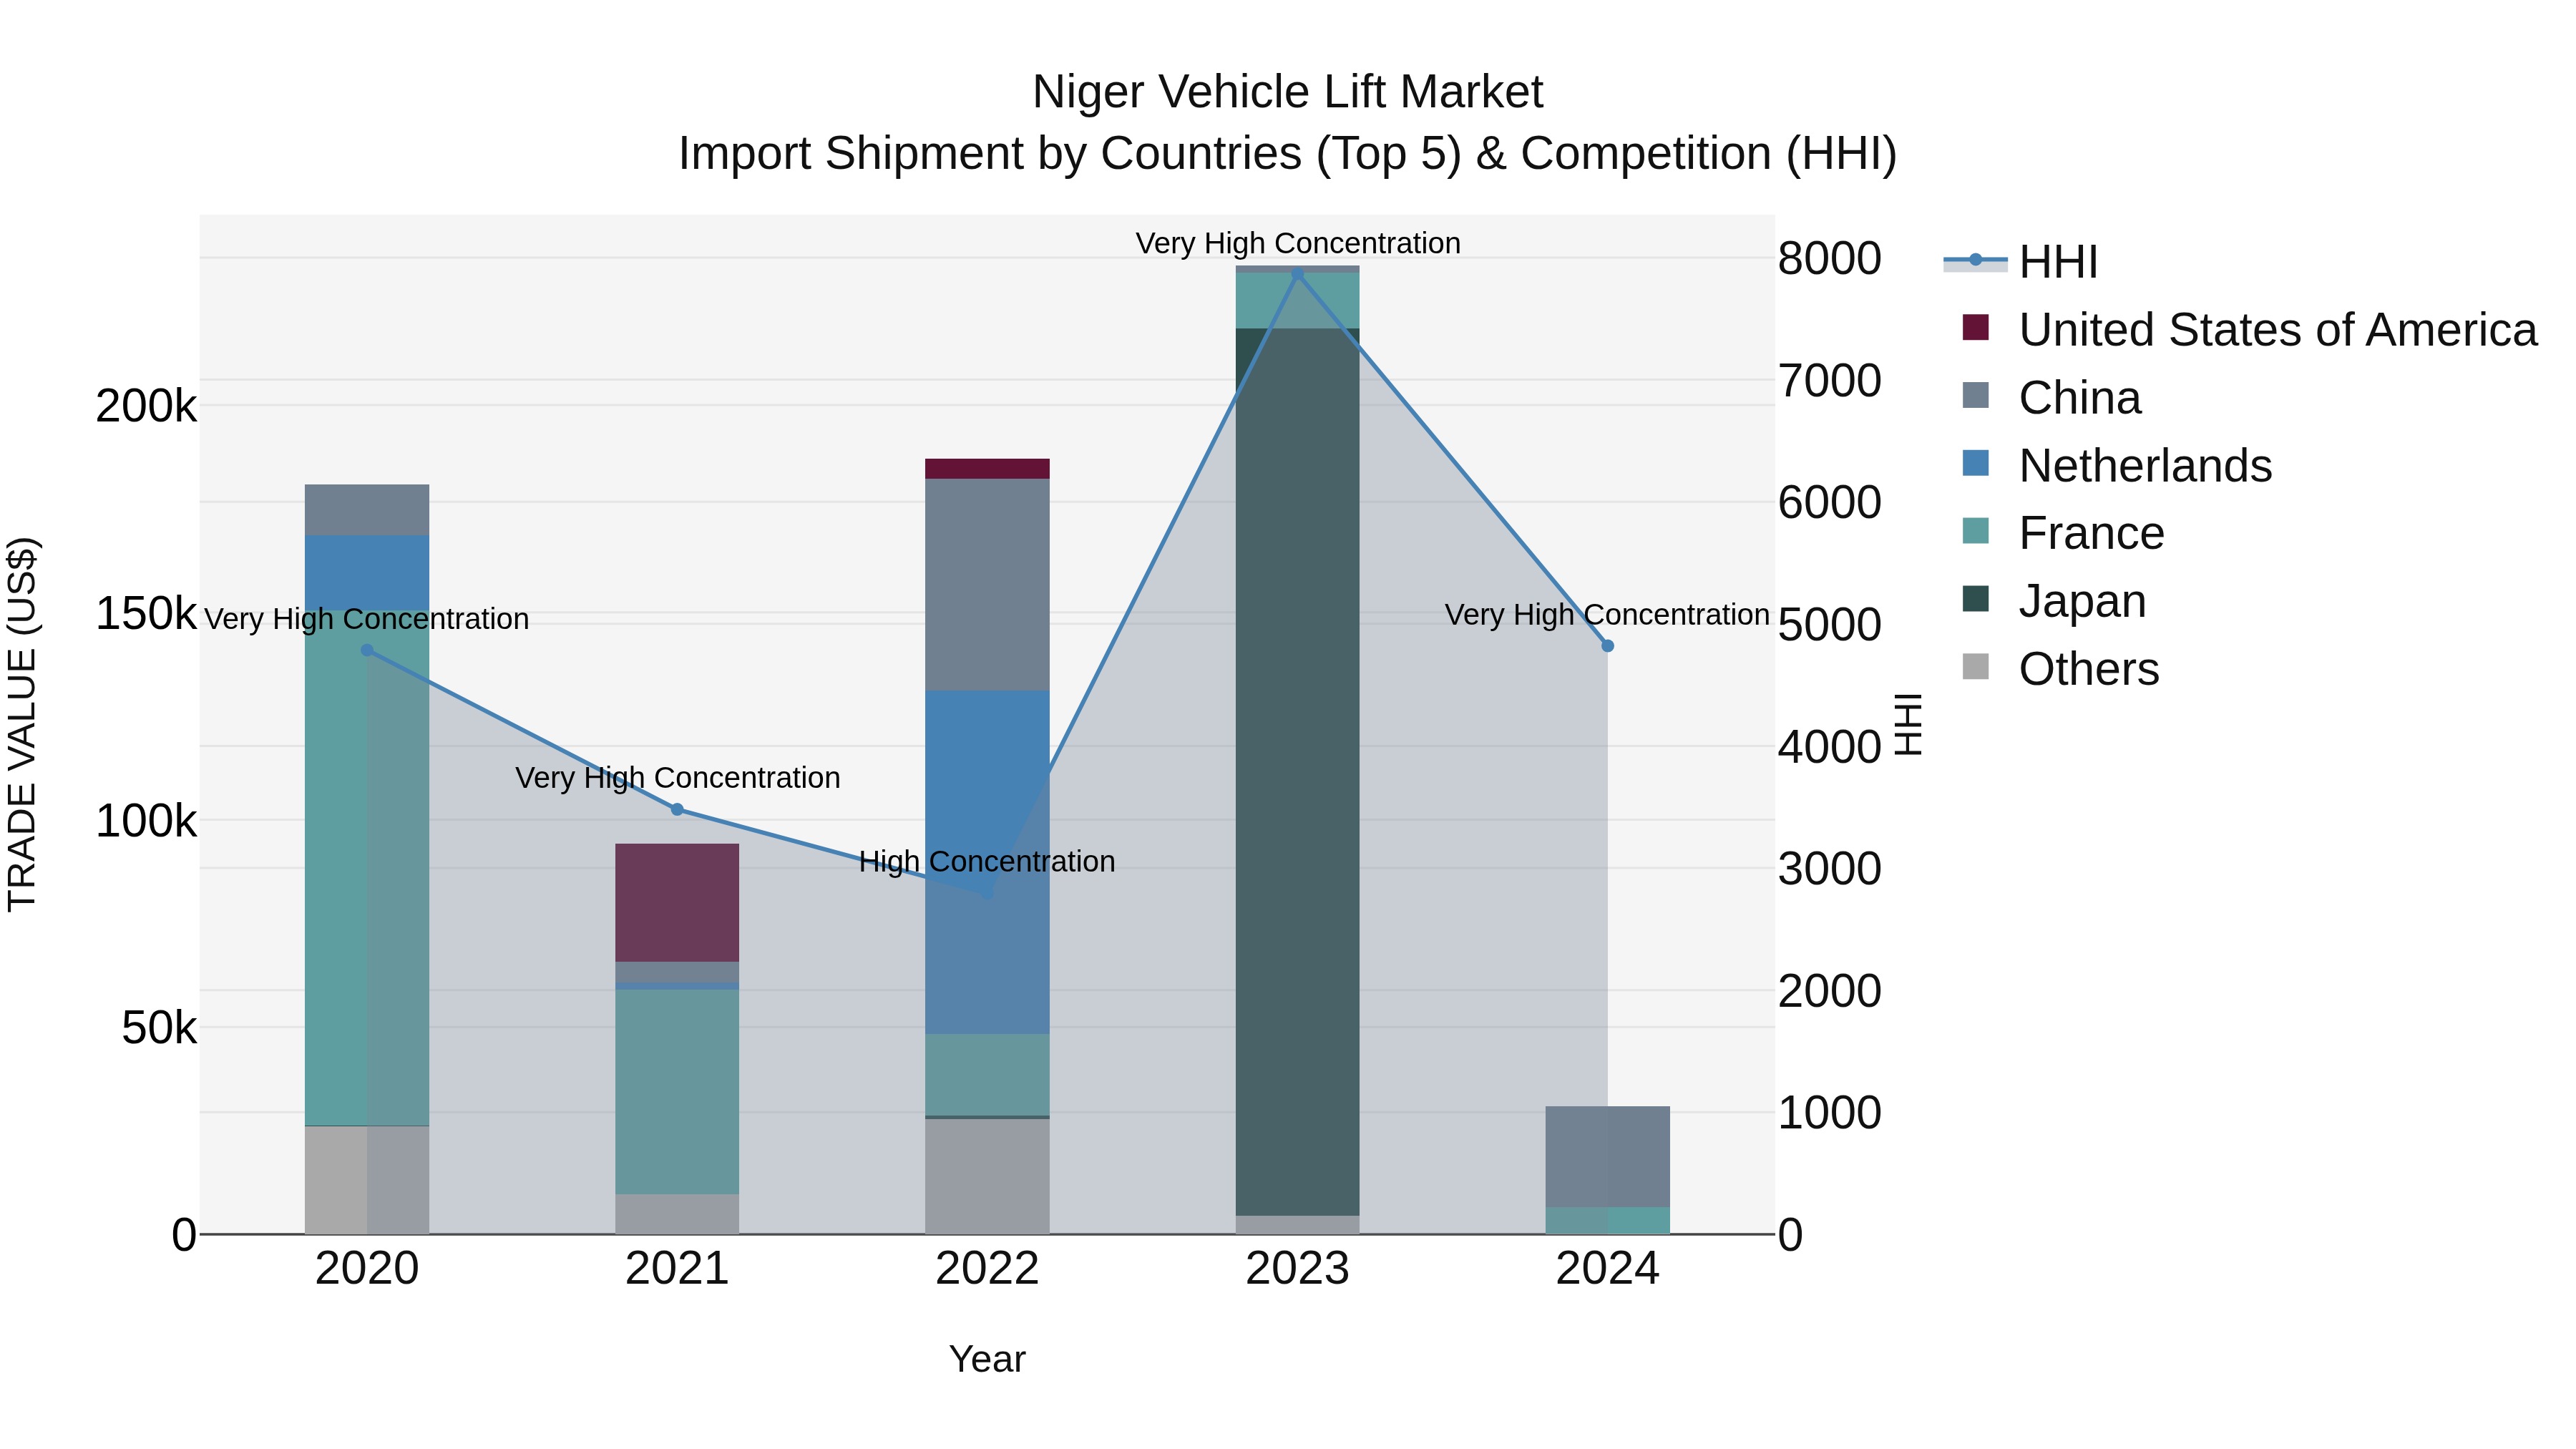Click the maroon United States legend swatch
The width and height of the screenshot is (2576, 1449).
point(1976,327)
